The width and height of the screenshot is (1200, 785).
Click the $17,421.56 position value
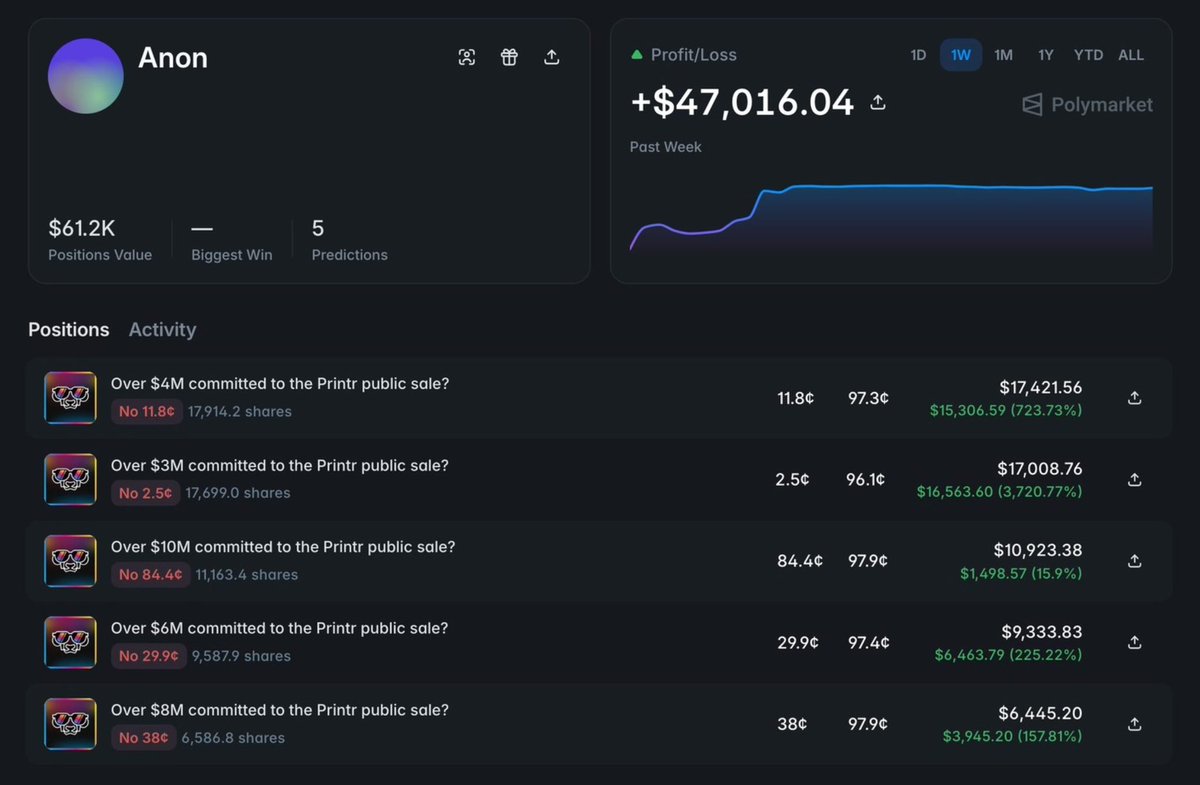pyautogui.click(x=1040, y=387)
